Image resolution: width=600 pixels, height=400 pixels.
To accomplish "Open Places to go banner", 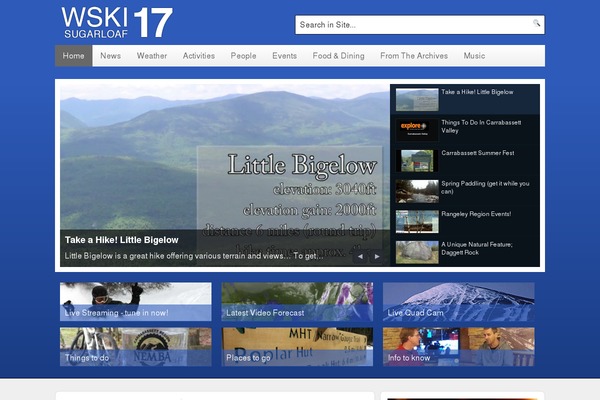I will [x=297, y=347].
